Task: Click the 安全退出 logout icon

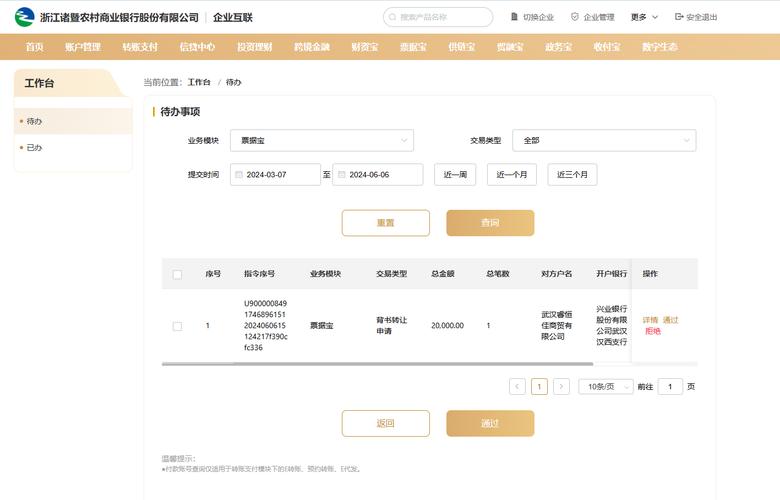Action: coord(679,17)
